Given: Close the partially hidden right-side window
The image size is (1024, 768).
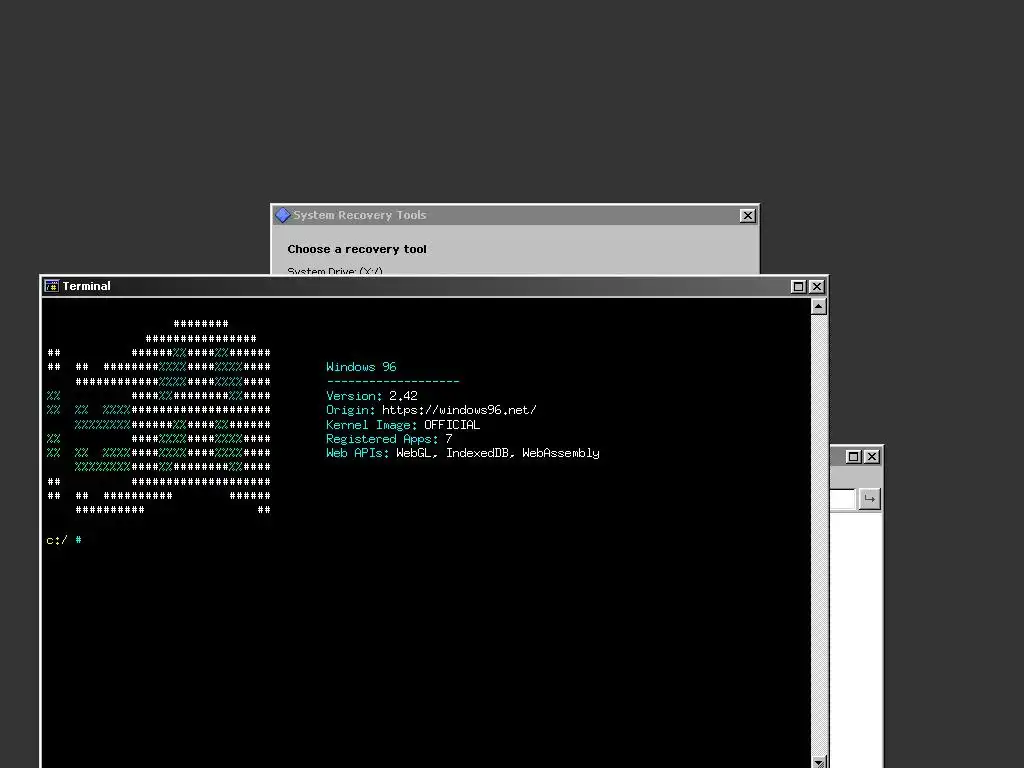Looking at the screenshot, I should pos(871,456).
